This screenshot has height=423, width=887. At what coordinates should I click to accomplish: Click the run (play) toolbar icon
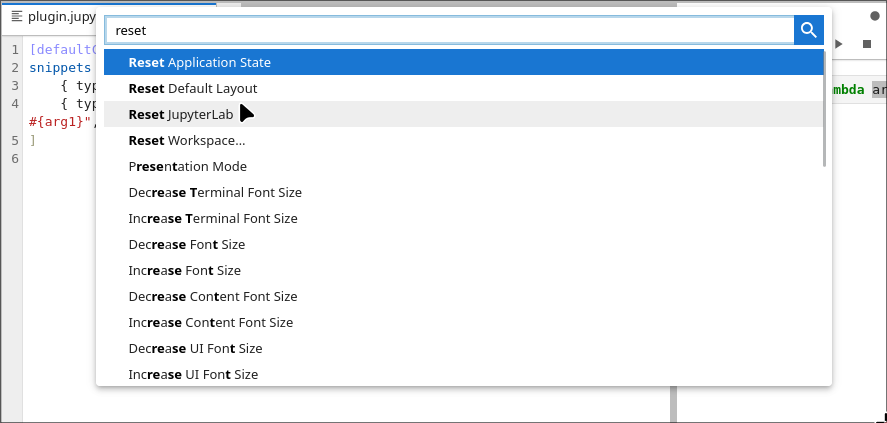pyautogui.click(x=839, y=44)
